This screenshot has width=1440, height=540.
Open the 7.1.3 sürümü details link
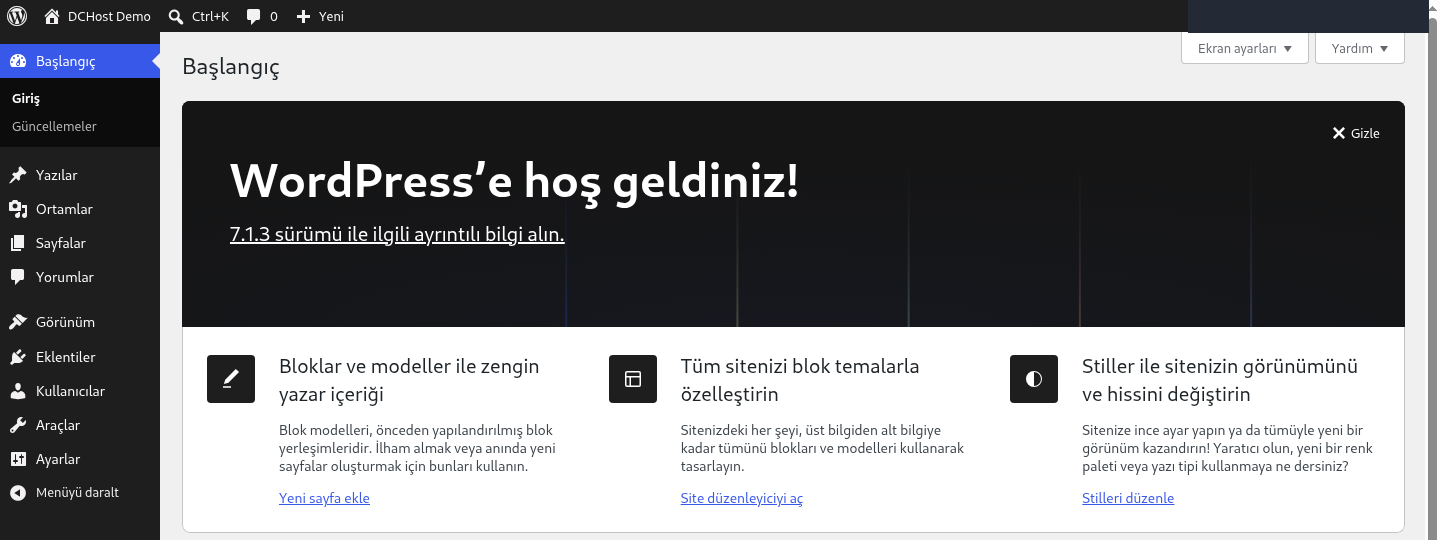(x=397, y=235)
